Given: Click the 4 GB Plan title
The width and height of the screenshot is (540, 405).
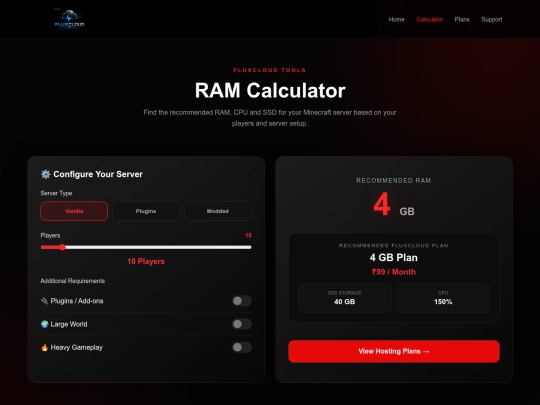Looking at the screenshot, I should tap(394, 258).
